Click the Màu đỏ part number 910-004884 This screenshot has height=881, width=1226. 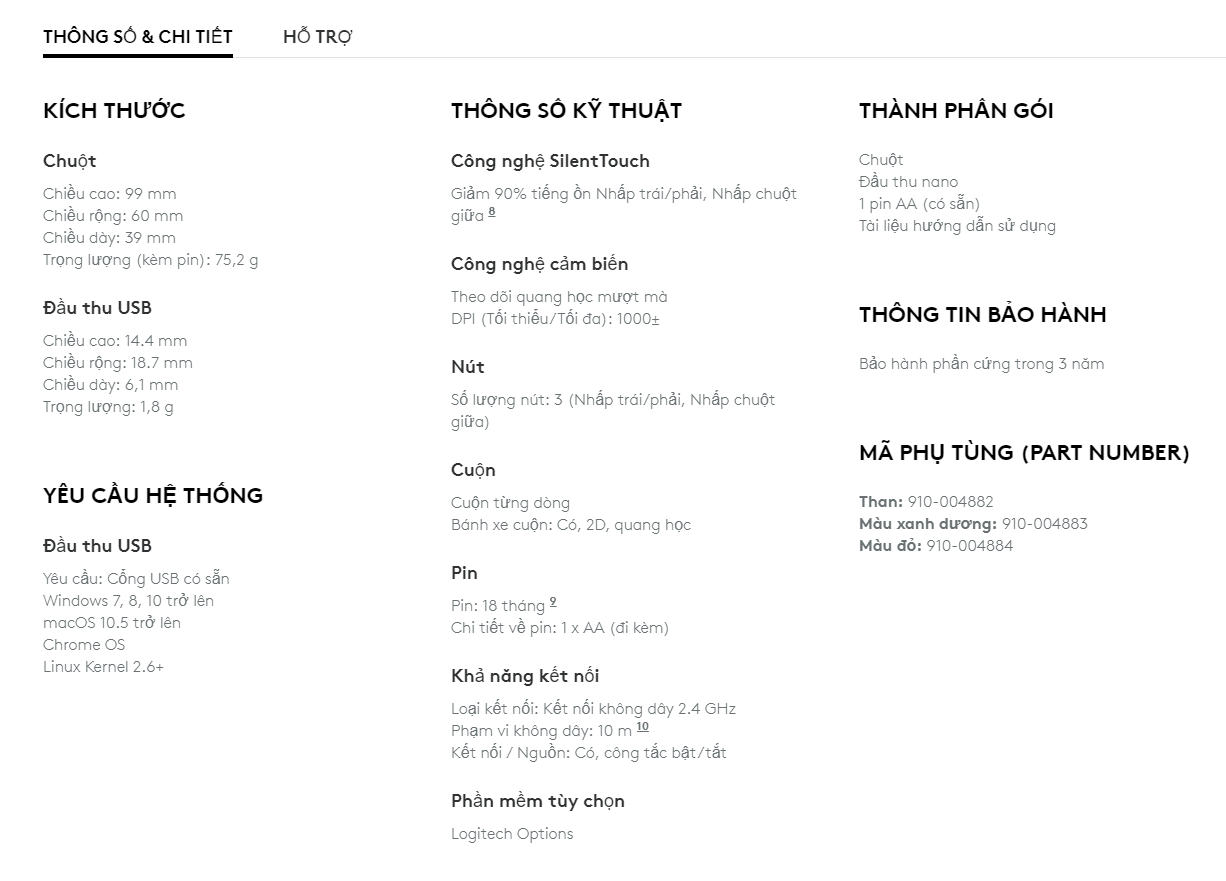click(968, 546)
